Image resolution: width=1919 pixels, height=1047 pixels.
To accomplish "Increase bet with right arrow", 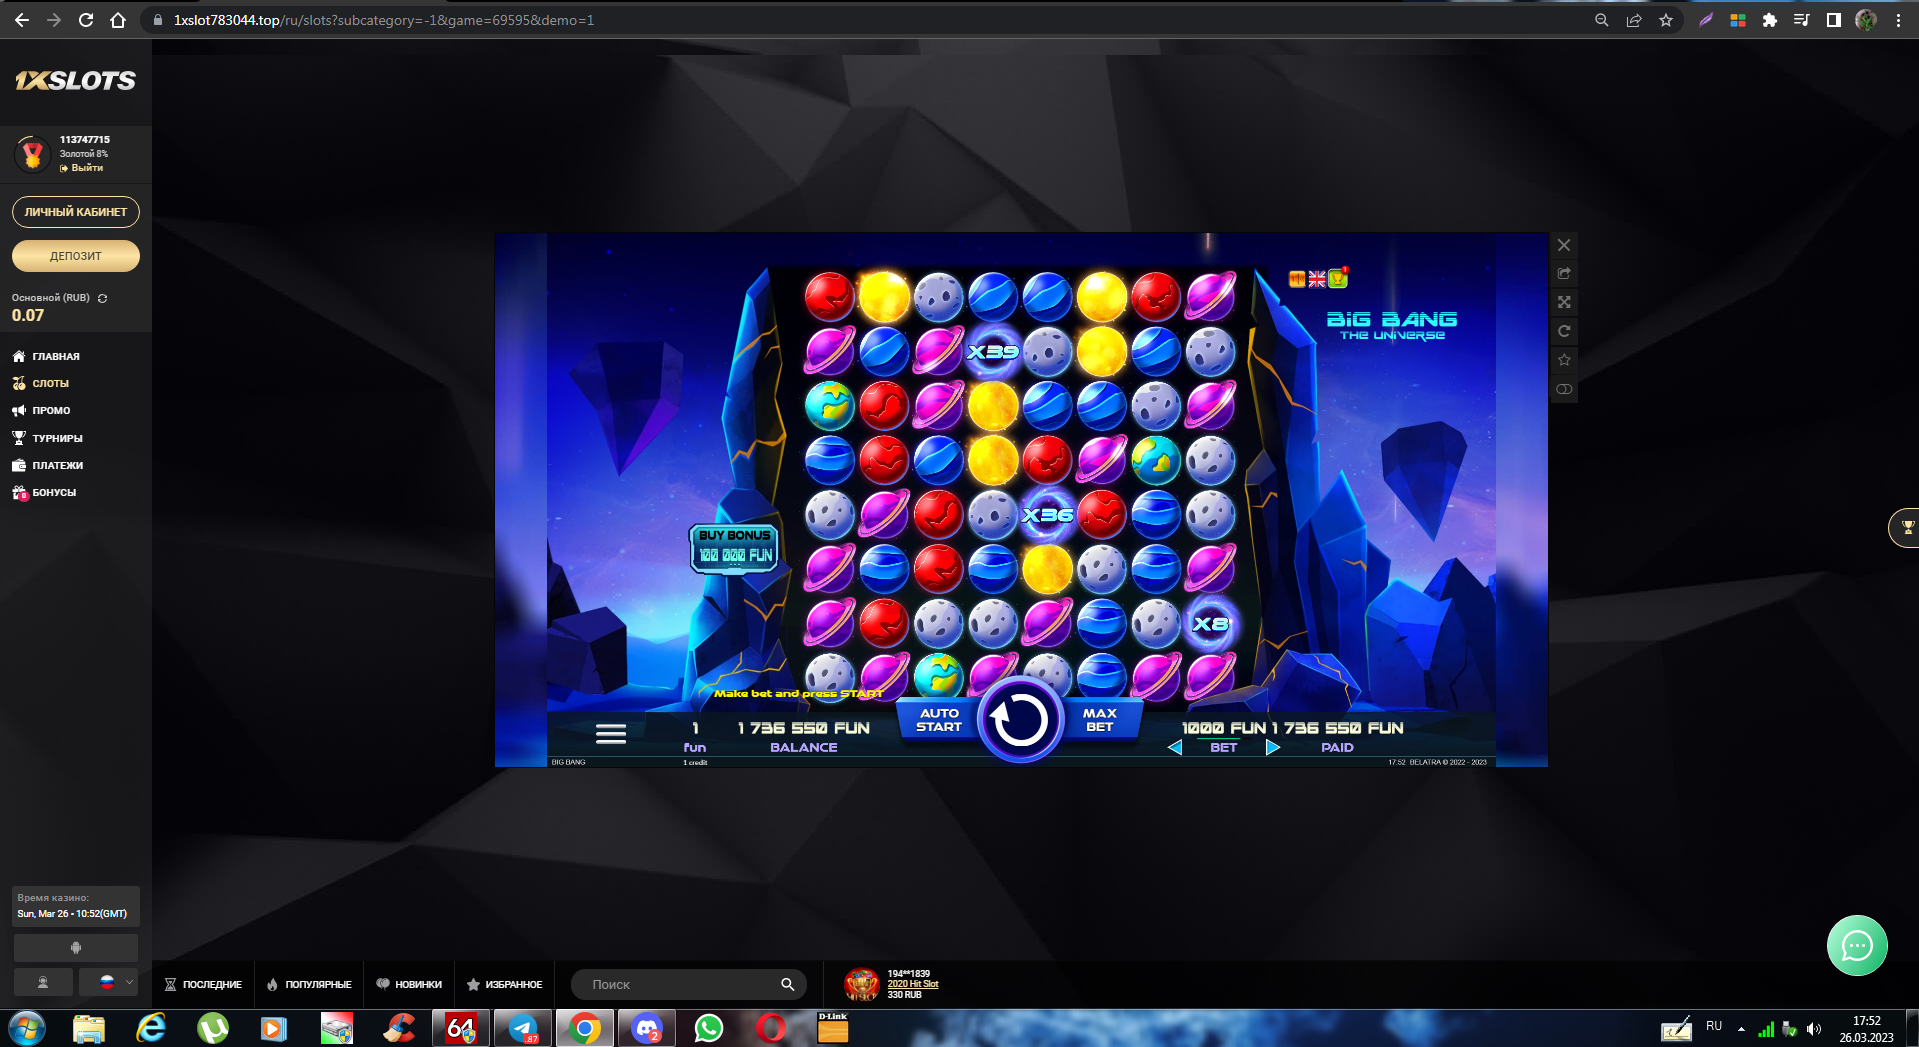I will point(1272,747).
